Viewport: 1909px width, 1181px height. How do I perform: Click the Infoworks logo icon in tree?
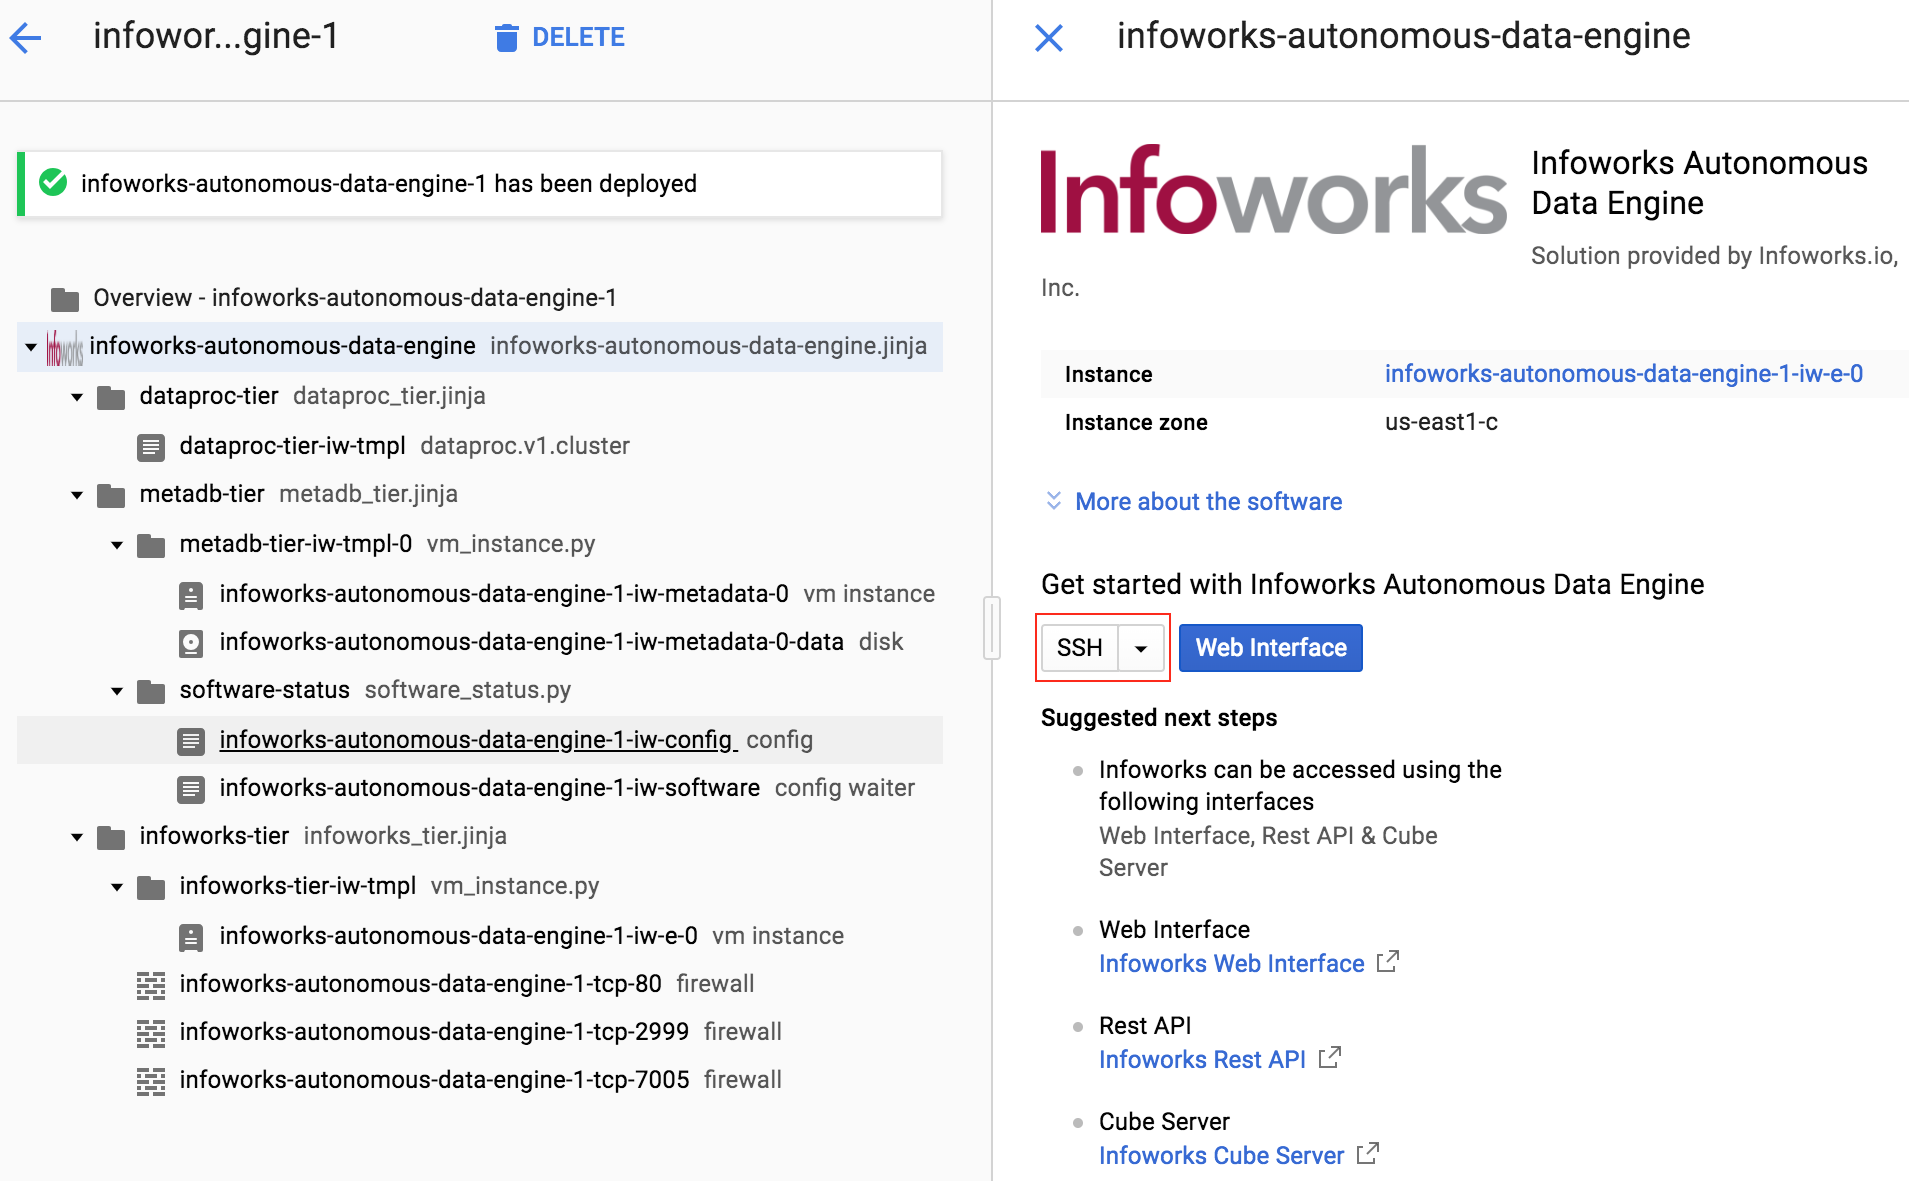(65, 347)
